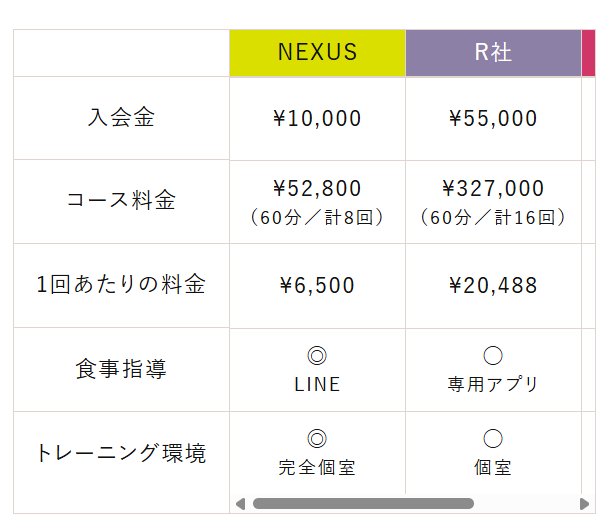Viewport: 609px width, 518px height.
Task: Click the double-circle icon above 完全個室
Action: (317, 438)
